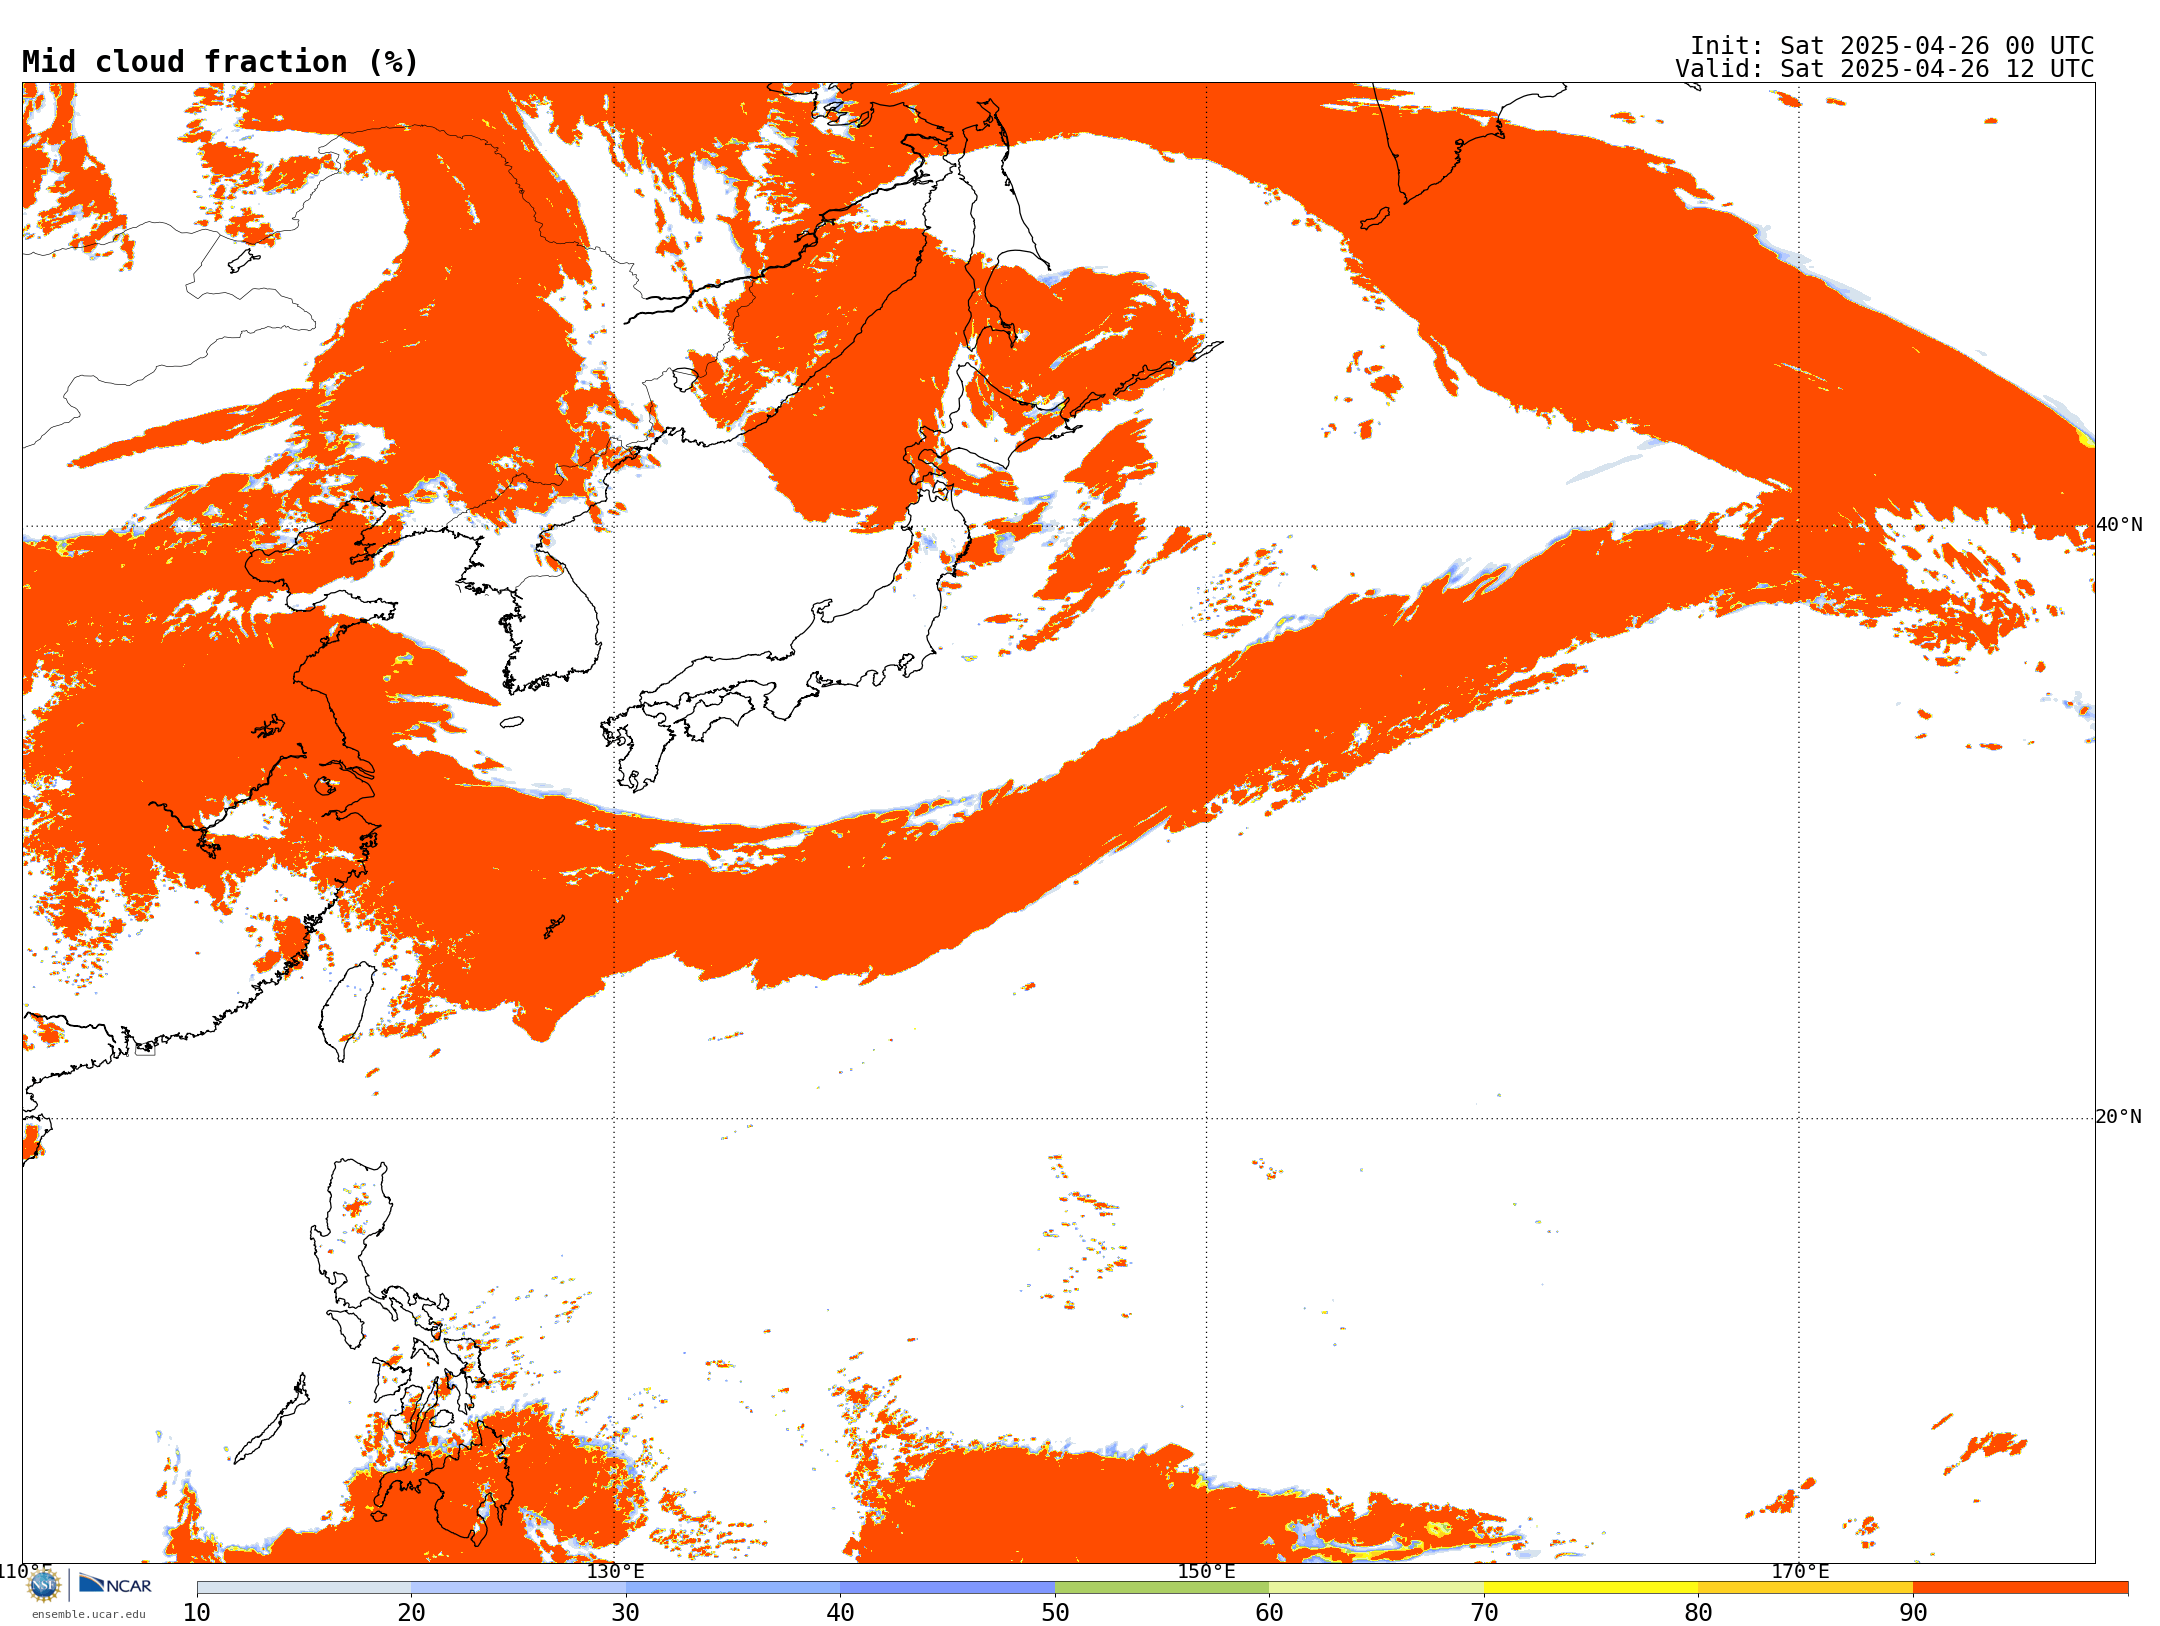Image resolution: width=2160 pixels, height=1626 pixels.
Task: Select the 50-60 green colorbar segment
Action: [1162, 1588]
